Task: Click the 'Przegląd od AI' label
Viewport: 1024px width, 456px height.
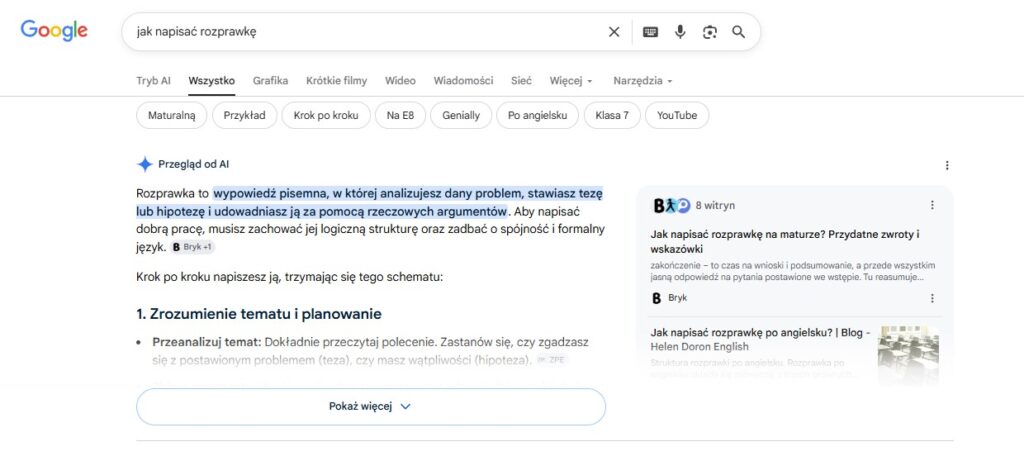Action: point(193,165)
